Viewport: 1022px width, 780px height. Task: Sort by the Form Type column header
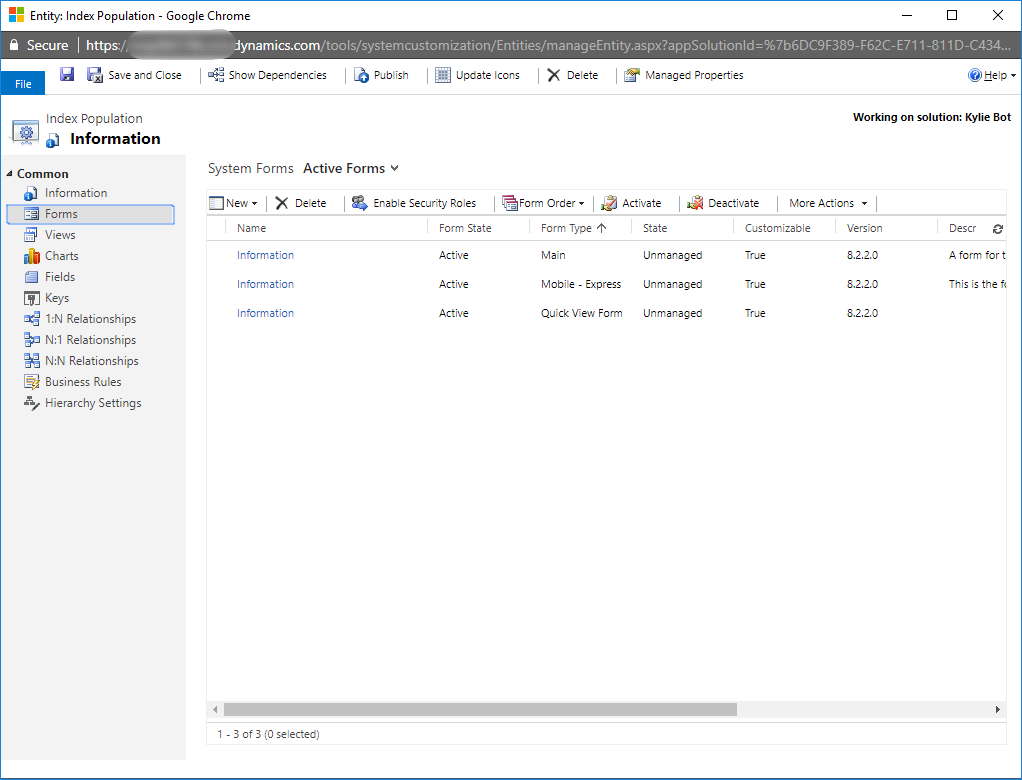click(566, 228)
